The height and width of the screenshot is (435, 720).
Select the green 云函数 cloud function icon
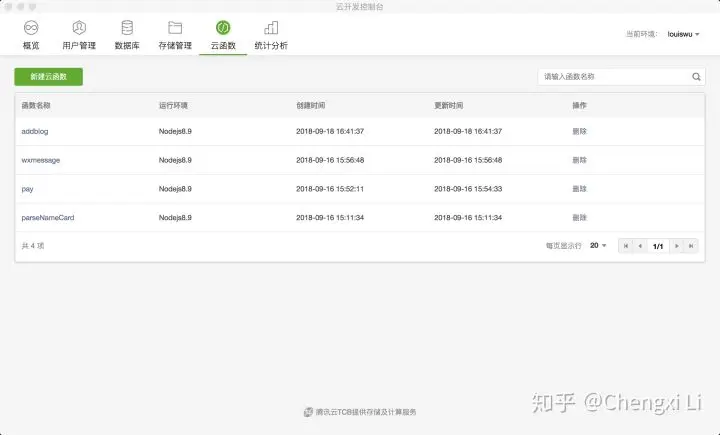223,28
